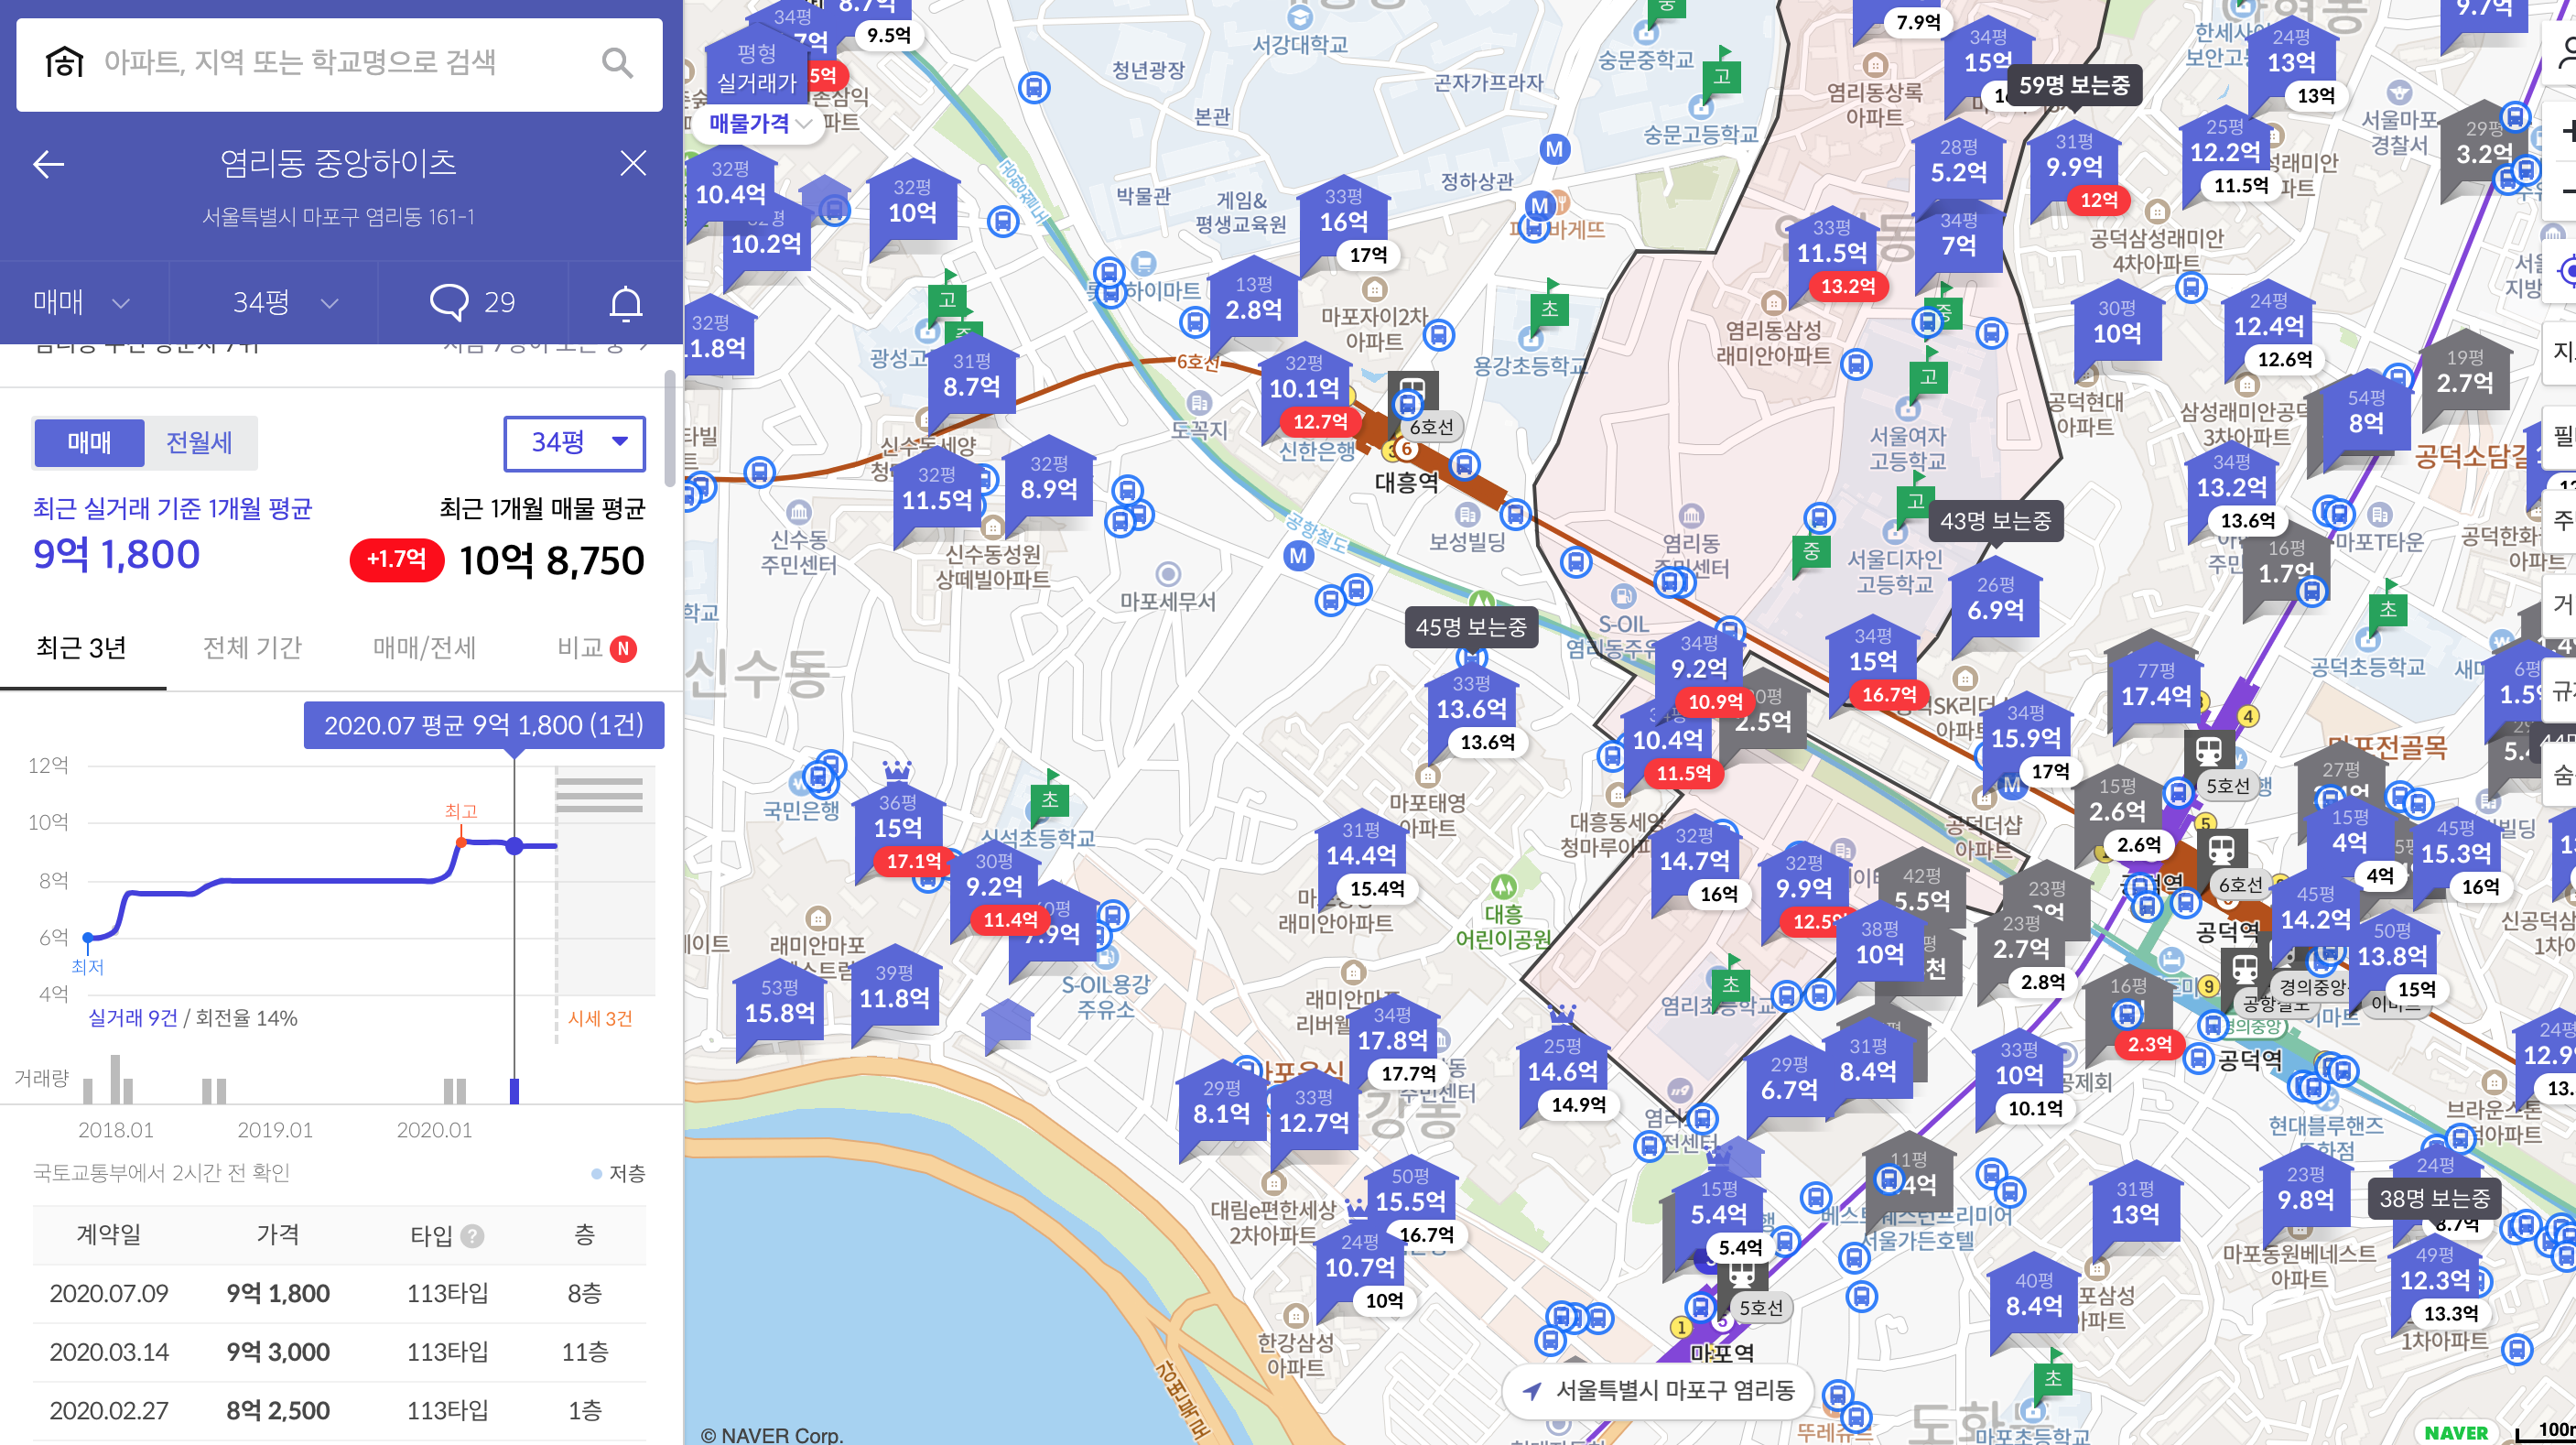This screenshot has height=1445, width=2576.
Task: Expand the 매물가격 map filter dropdown
Action: point(759,123)
